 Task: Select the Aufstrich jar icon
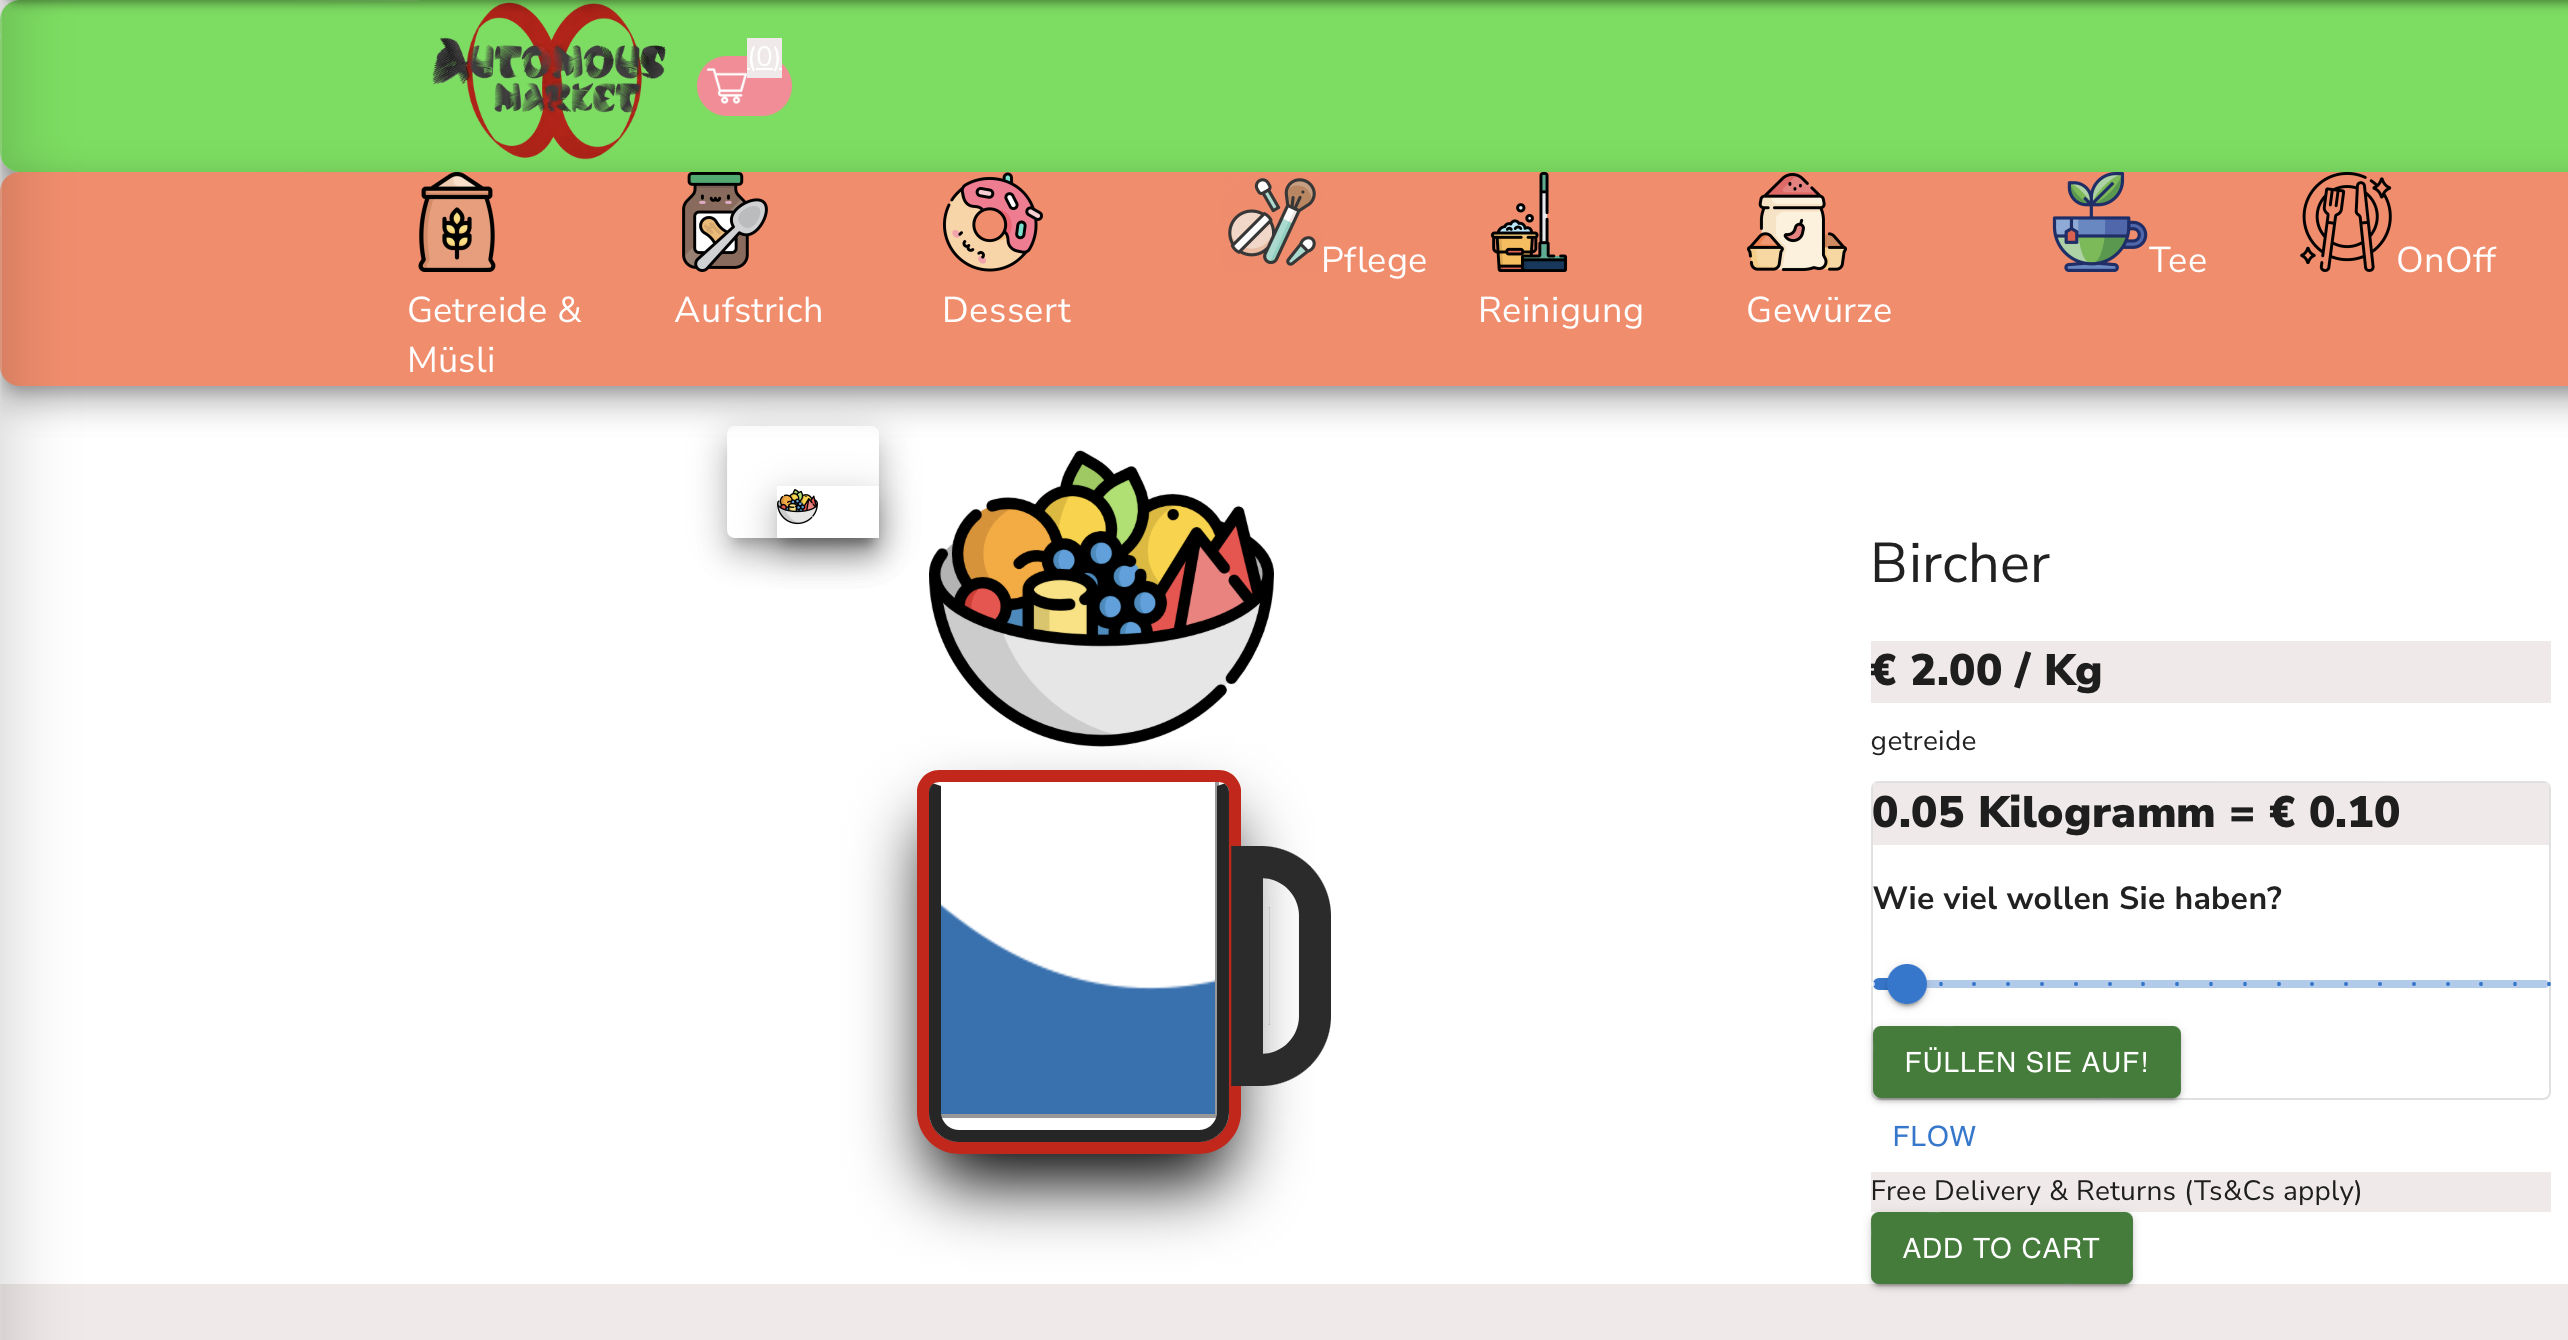click(x=724, y=222)
